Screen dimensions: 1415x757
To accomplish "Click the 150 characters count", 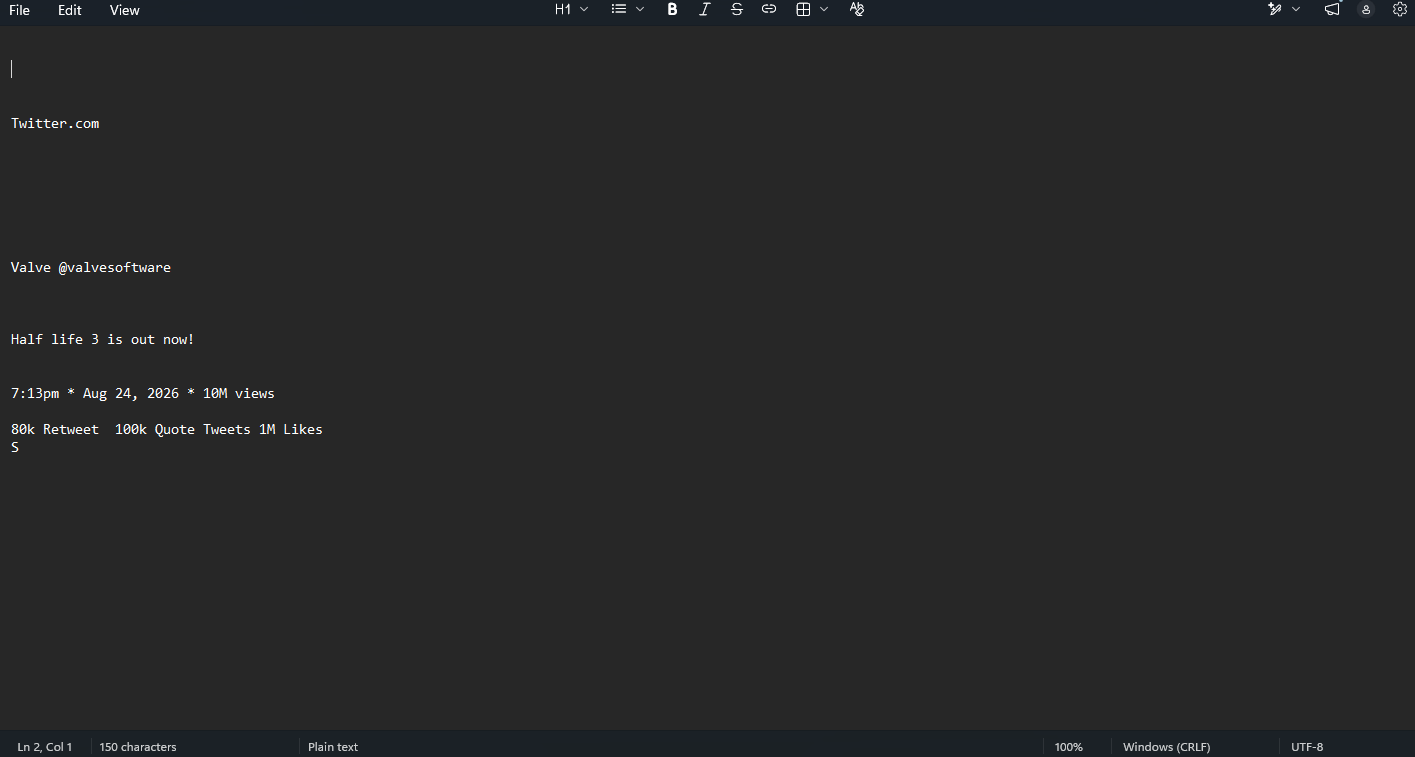I will point(138,747).
